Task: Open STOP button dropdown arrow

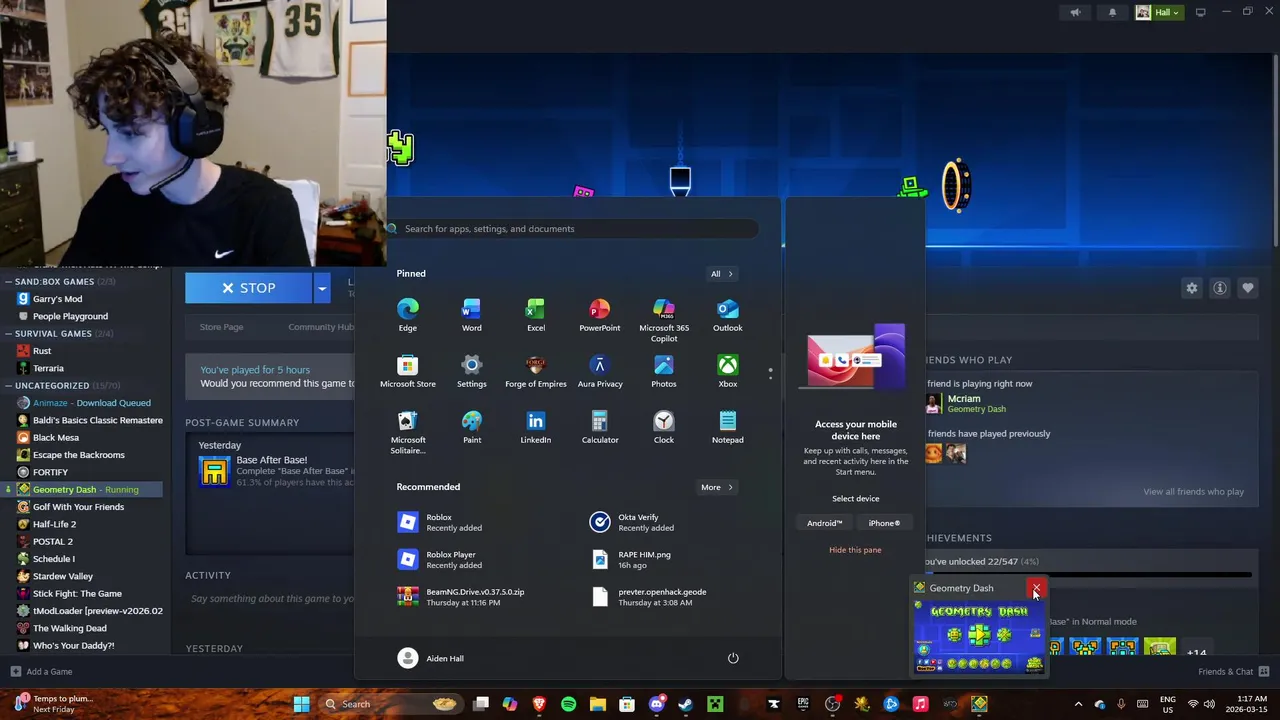Action: pos(322,288)
